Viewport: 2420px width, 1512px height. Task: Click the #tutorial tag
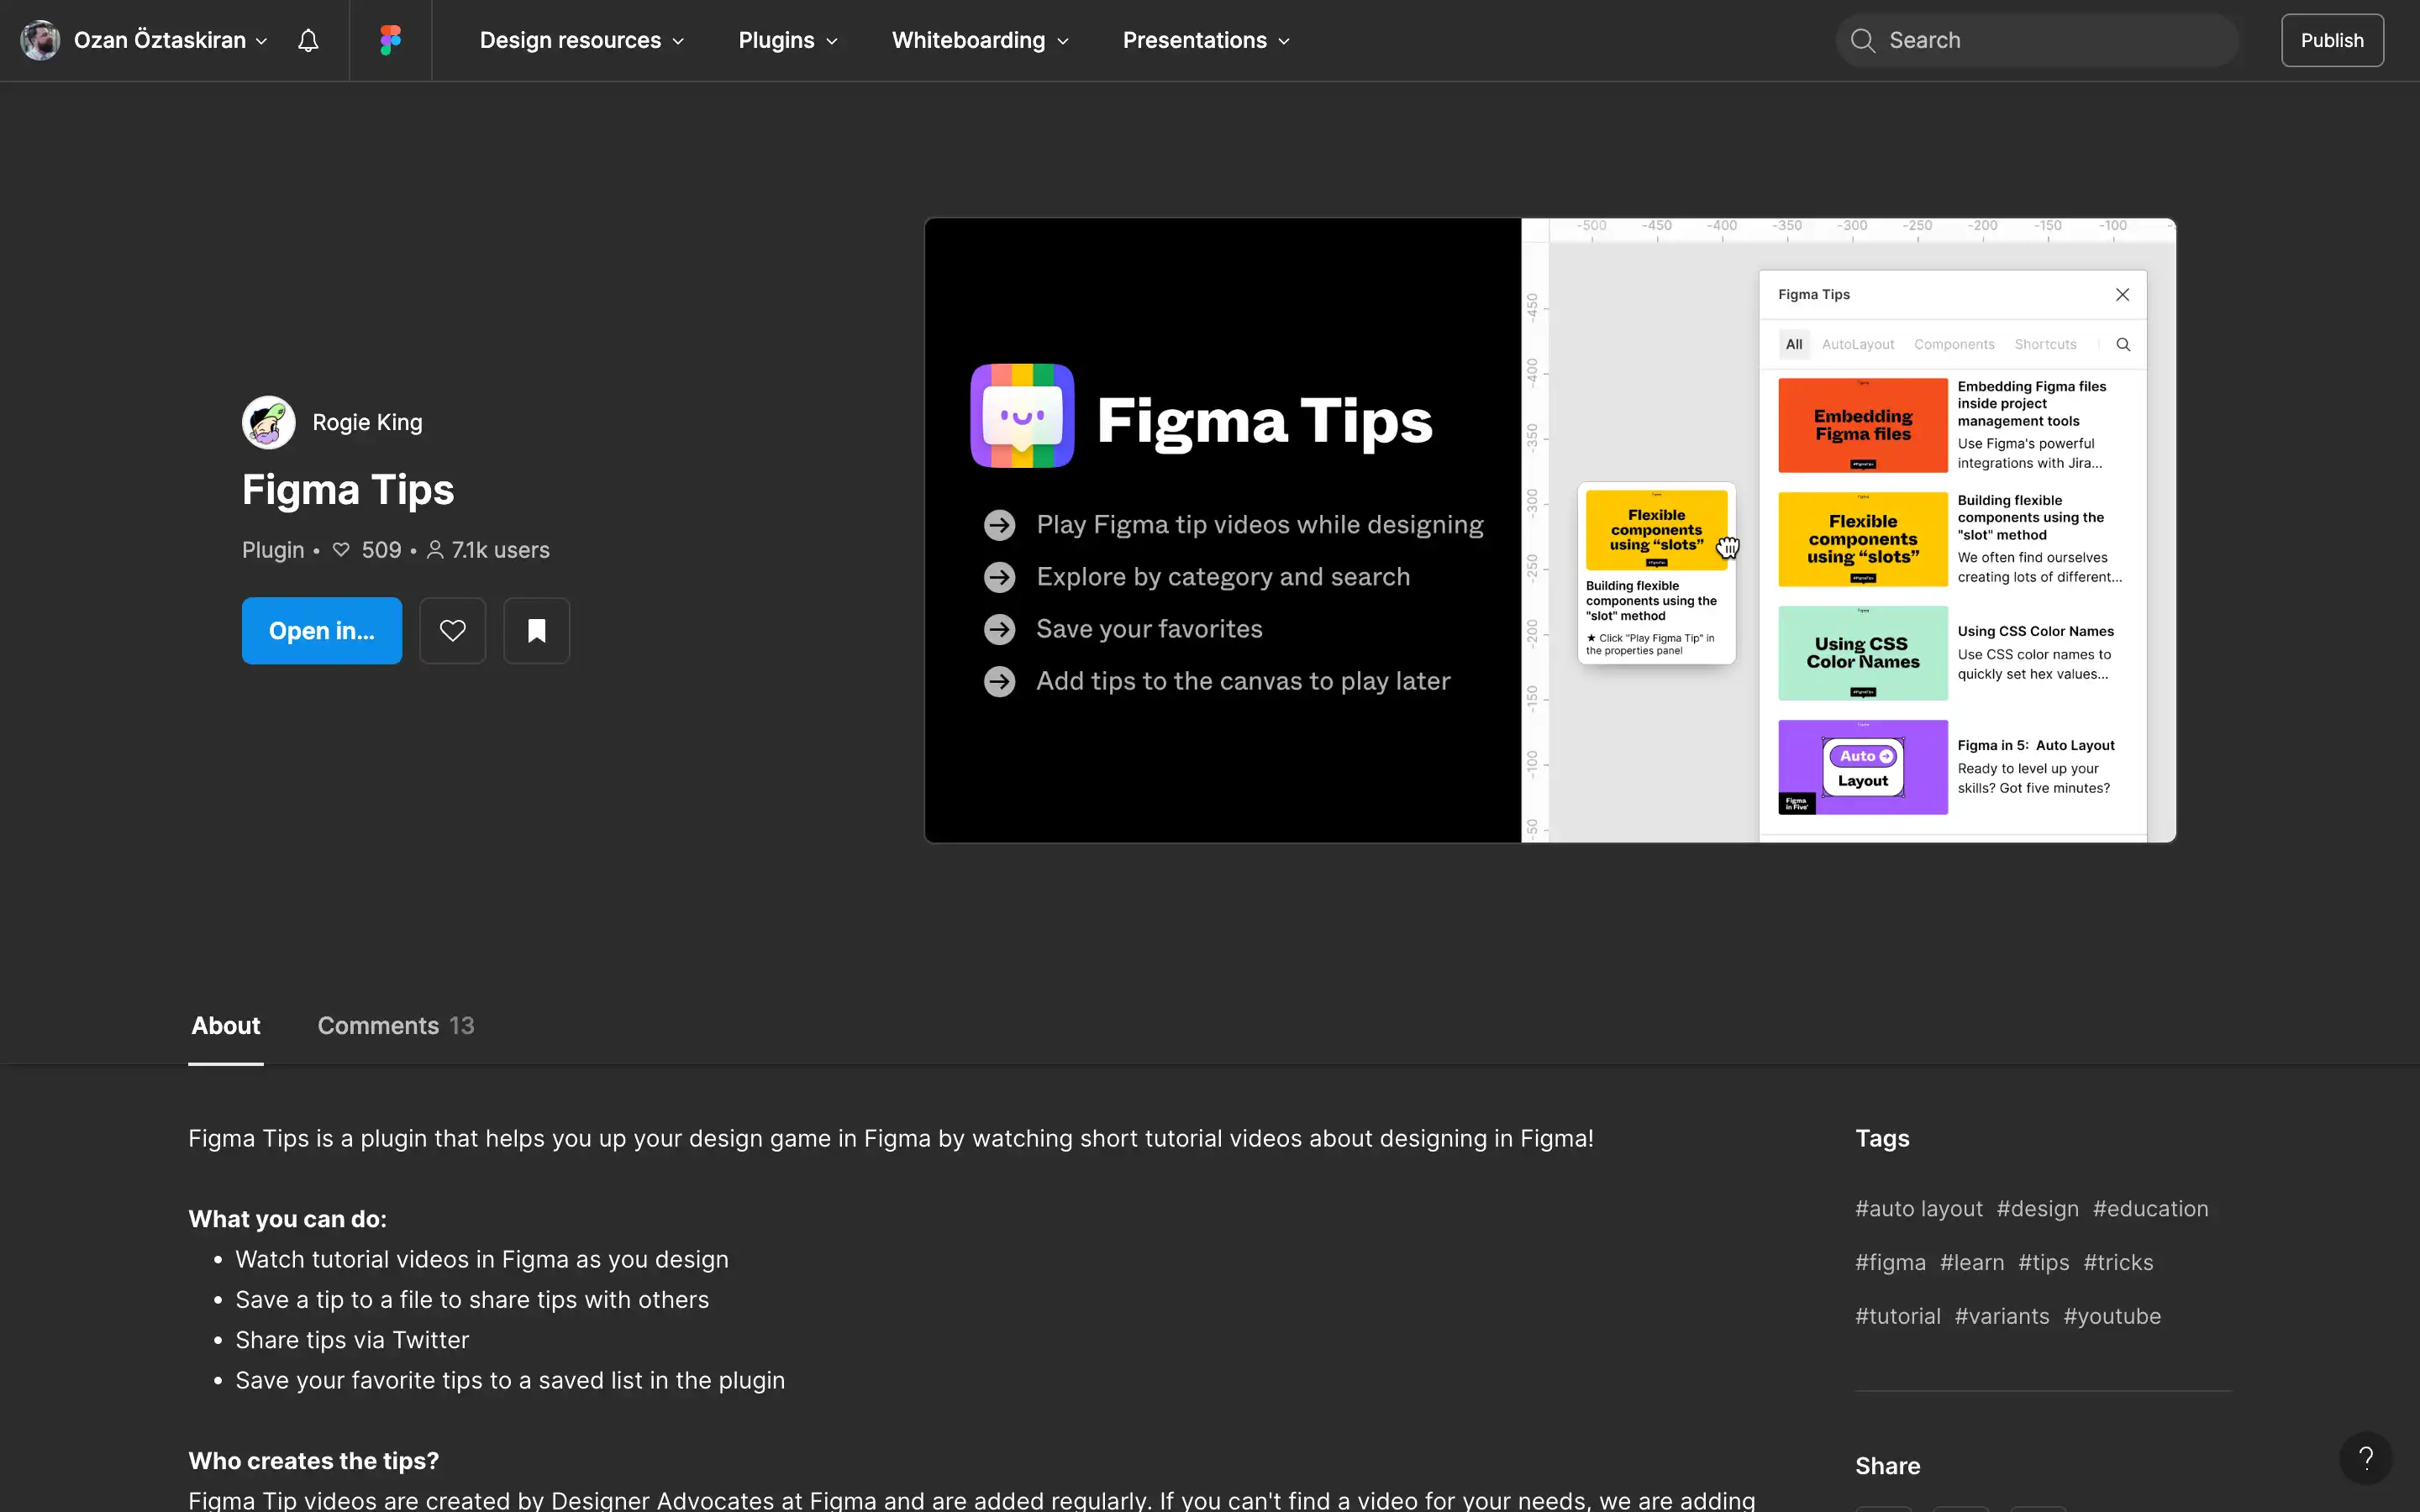point(1898,1317)
